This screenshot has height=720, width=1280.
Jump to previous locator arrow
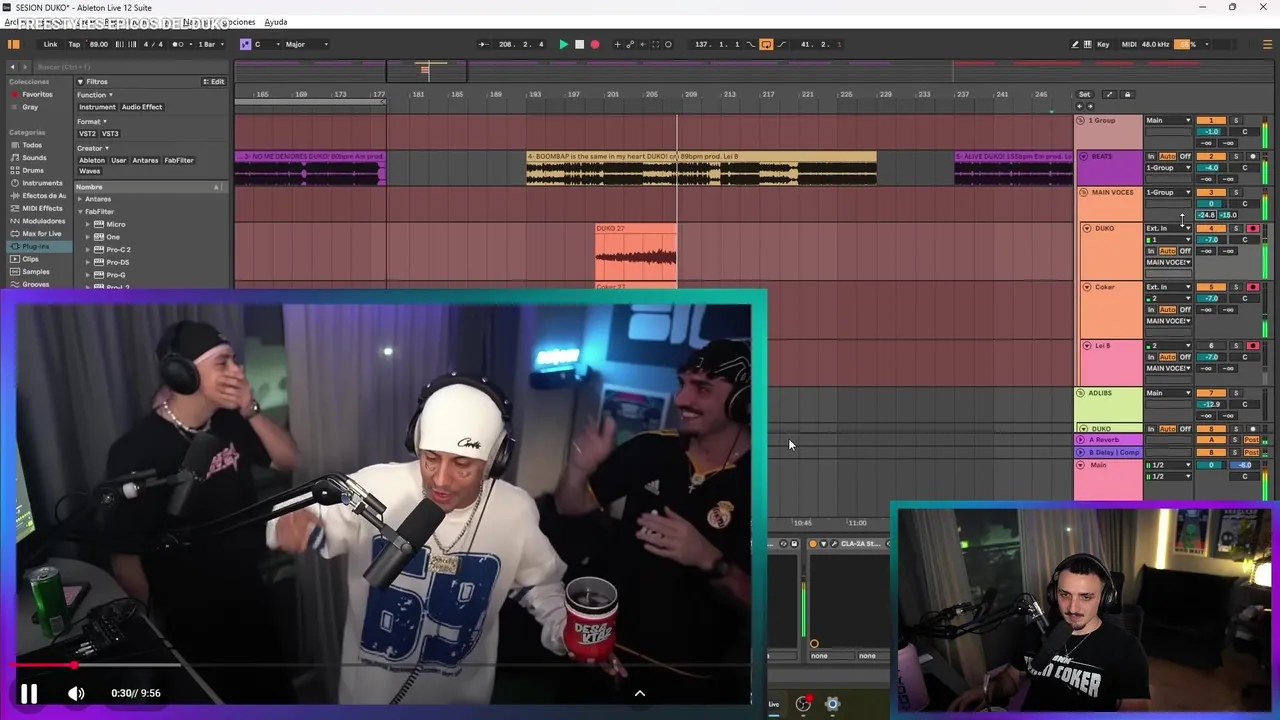[x=1080, y=106]
